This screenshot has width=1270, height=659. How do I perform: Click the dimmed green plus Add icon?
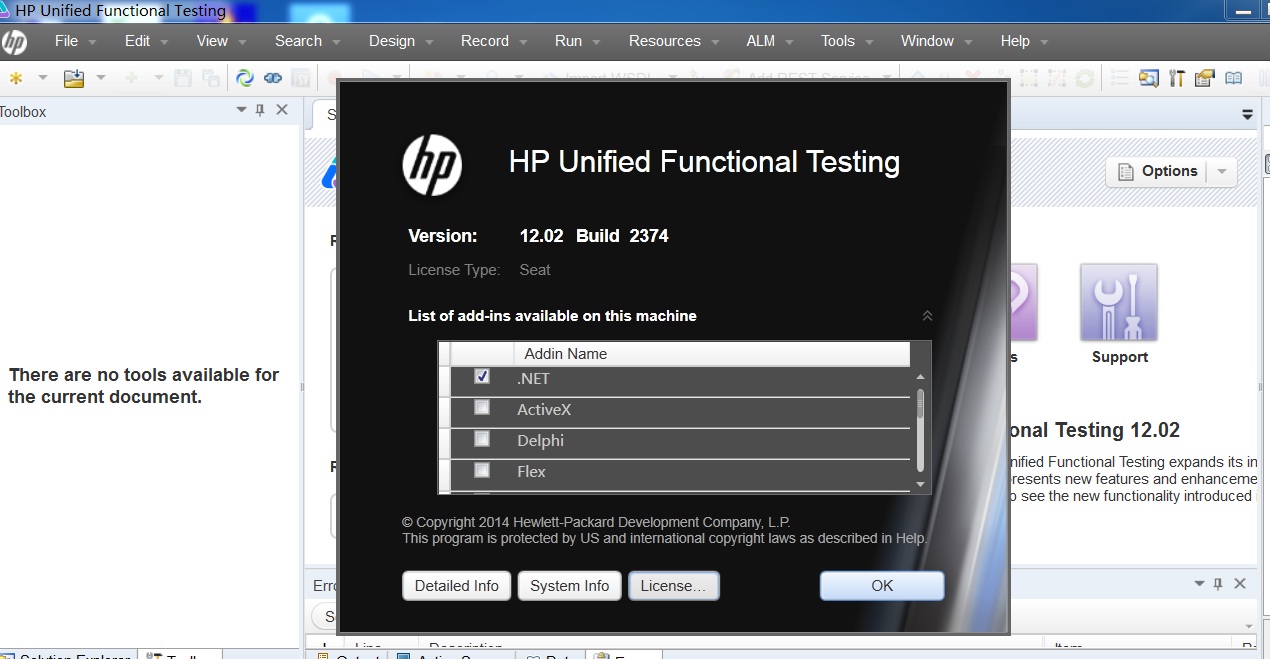(x=131, y=78)
